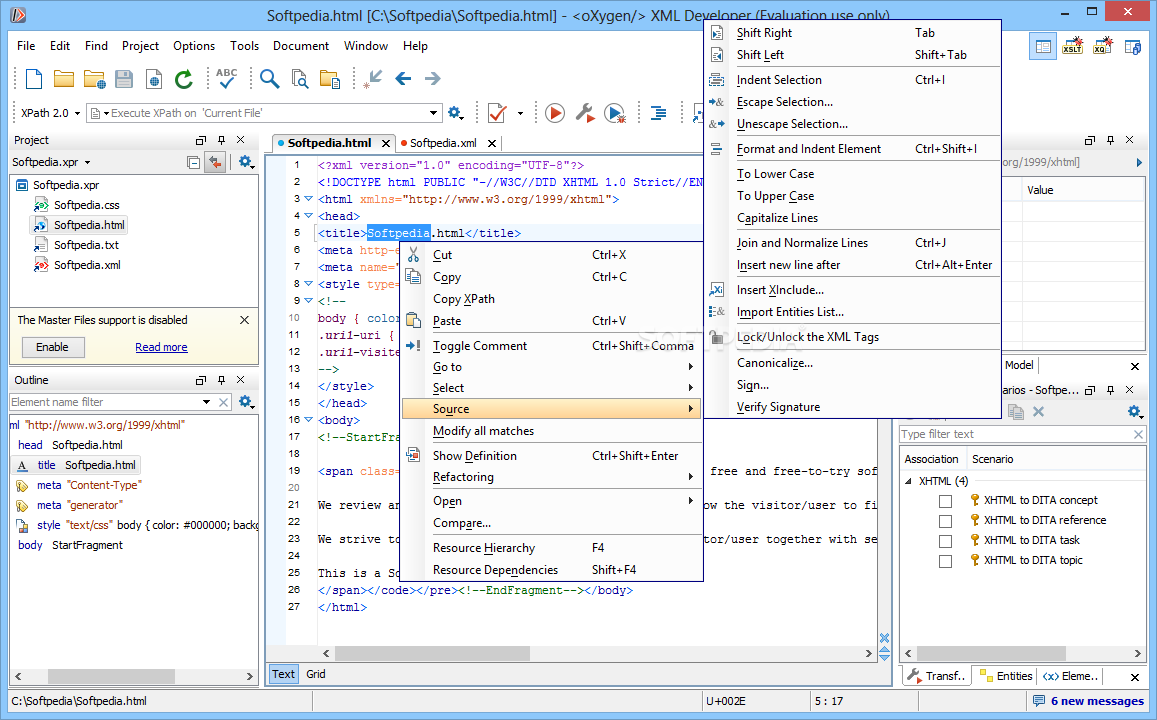Open the XPath expression history dropdown arrow

point(433,113)
